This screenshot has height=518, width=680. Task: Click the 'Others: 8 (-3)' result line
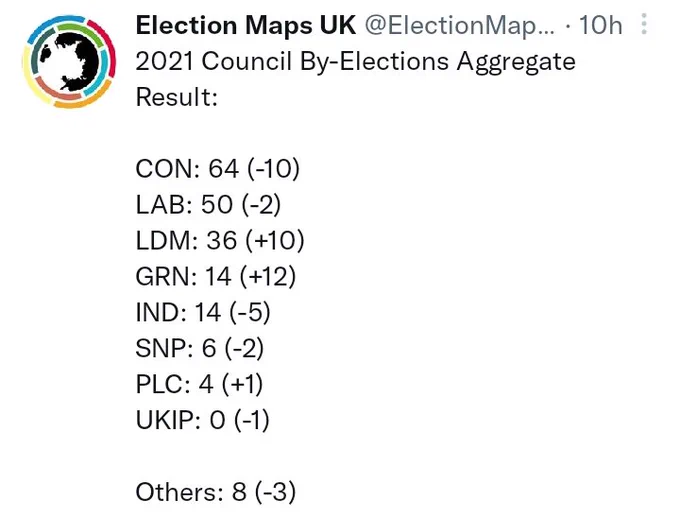(216, 492)
